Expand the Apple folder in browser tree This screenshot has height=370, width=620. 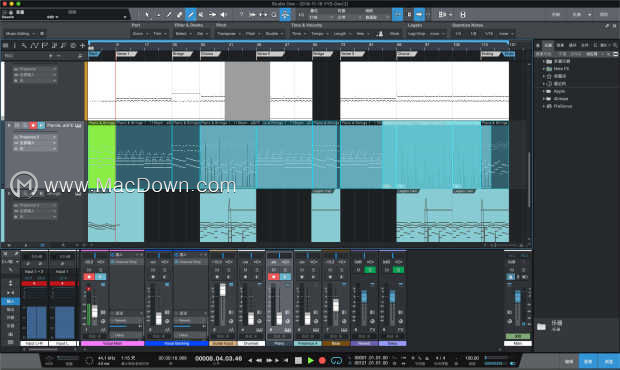[x=544, y=91]
